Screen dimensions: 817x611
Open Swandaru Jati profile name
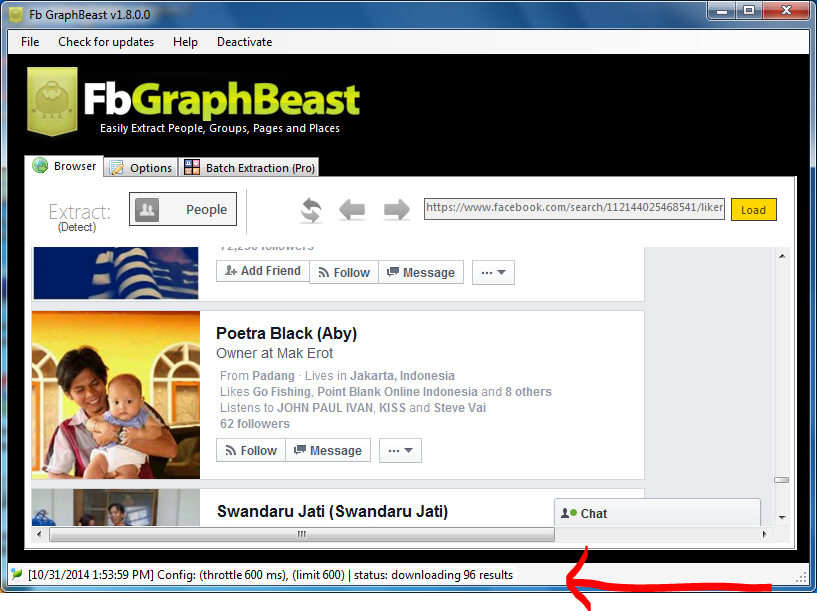click(332, 512)
